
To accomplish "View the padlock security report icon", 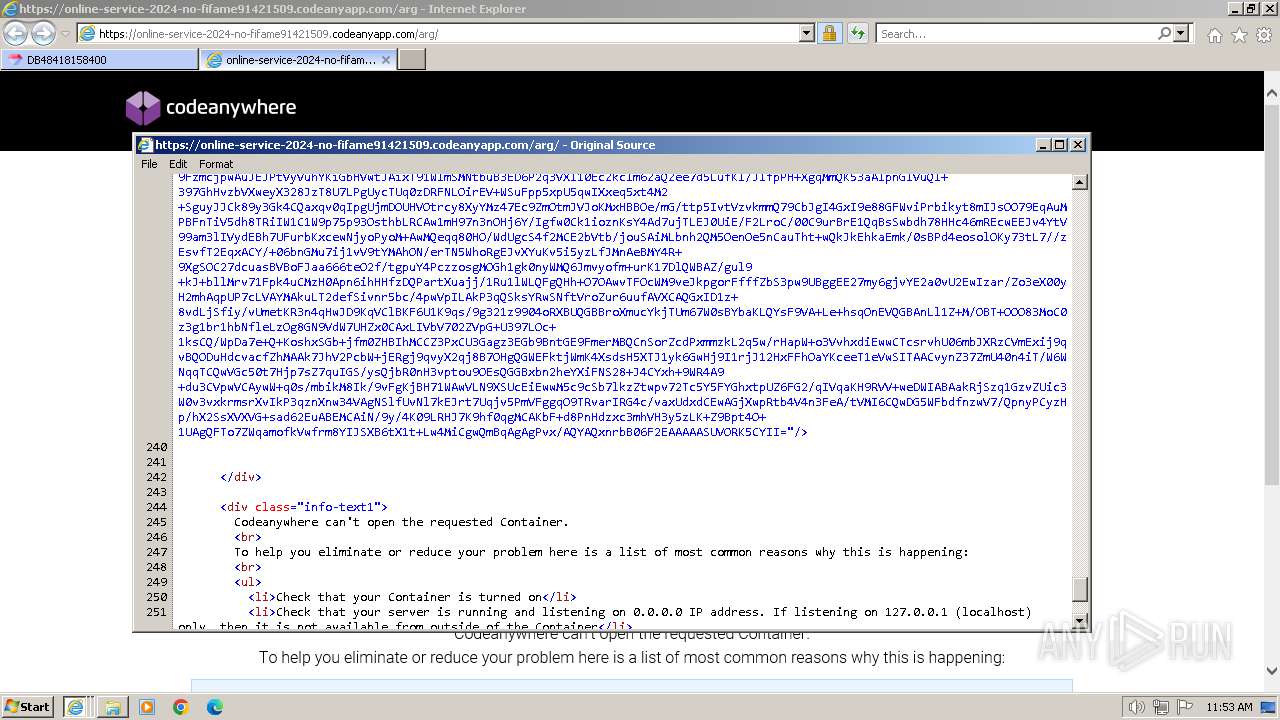I will click(x=829, y=33).
